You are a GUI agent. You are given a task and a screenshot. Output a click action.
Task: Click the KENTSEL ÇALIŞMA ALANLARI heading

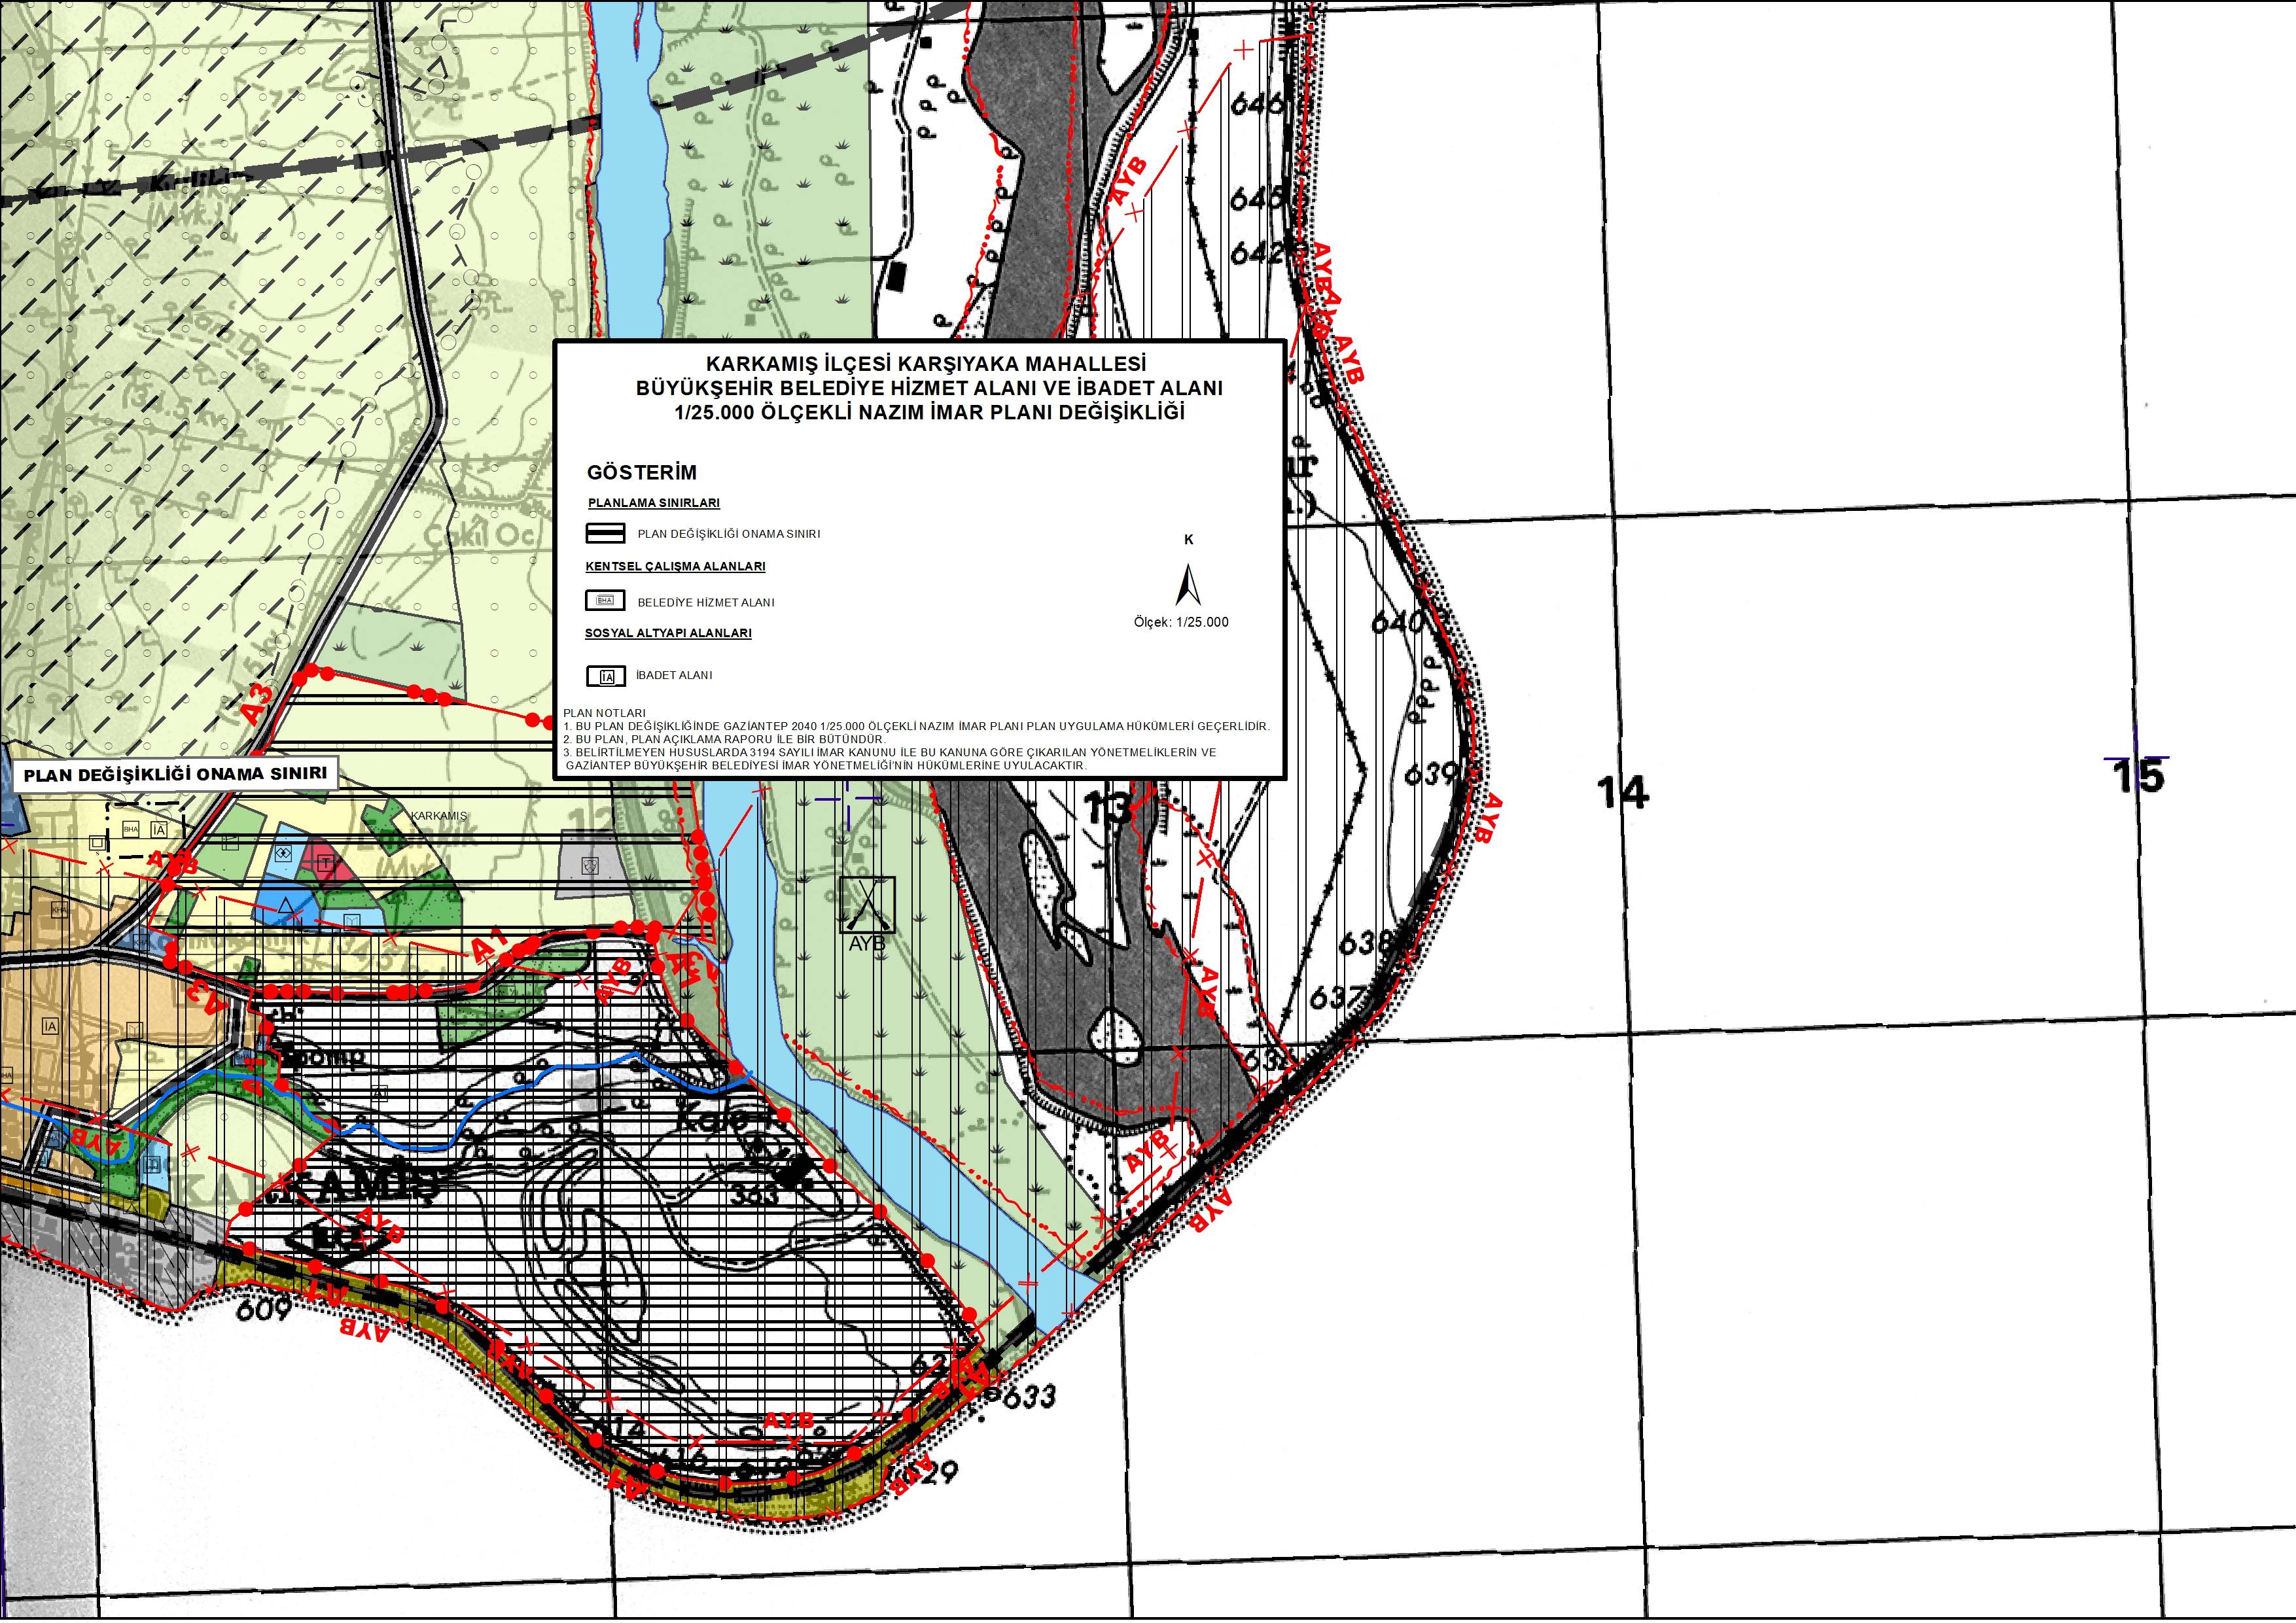click(675, 566)
